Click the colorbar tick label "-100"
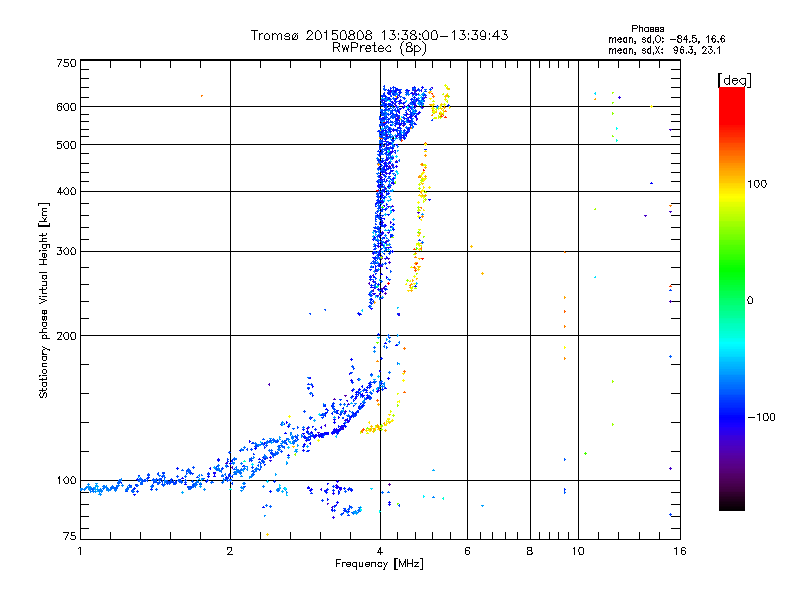The height and width of the screenshot is (600, 800). click(x=761, y=417)
